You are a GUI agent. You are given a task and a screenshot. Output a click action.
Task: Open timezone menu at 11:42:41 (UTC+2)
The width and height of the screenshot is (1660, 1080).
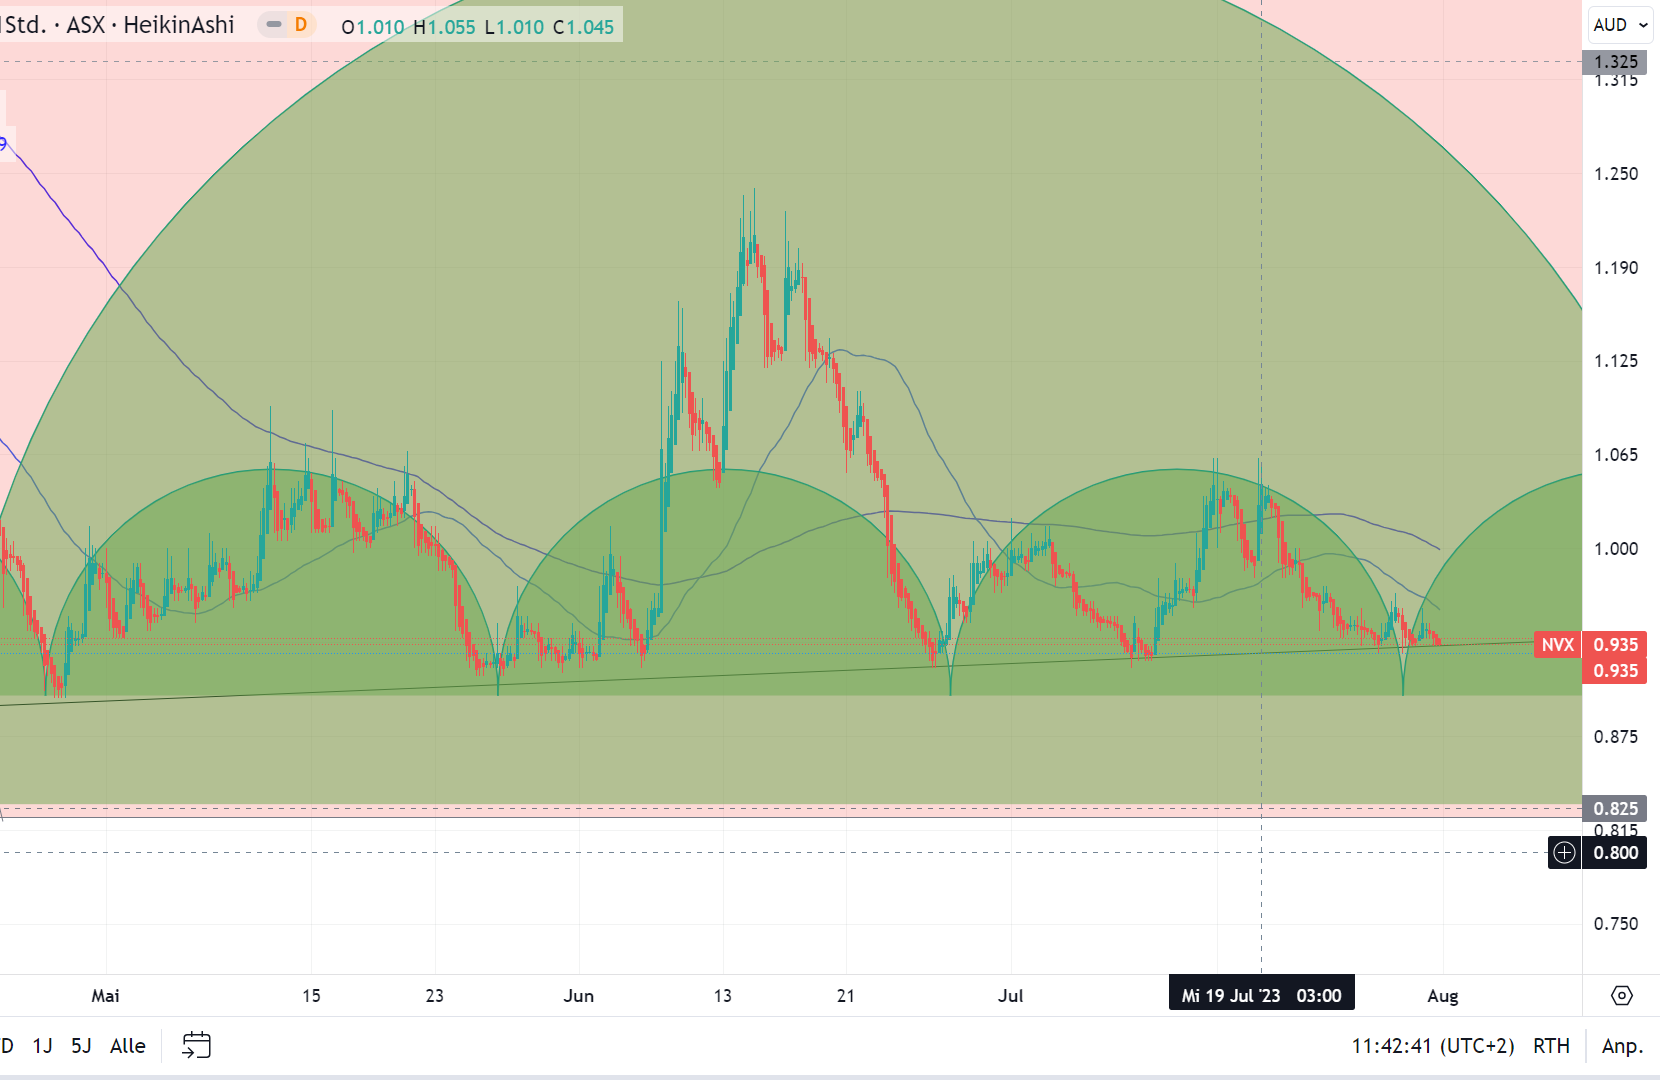pos(1432,1046)
